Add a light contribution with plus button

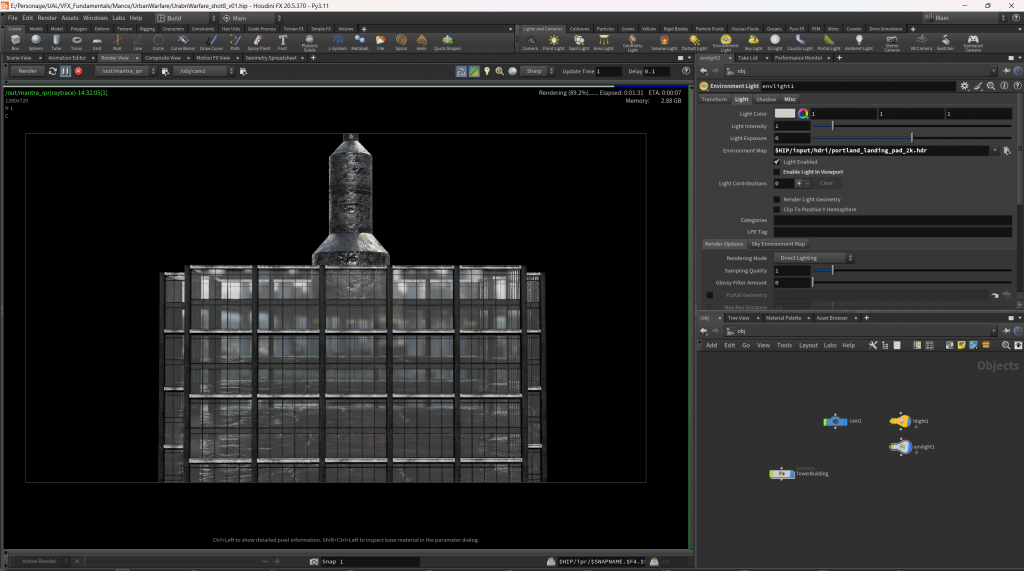coord(798,184)
